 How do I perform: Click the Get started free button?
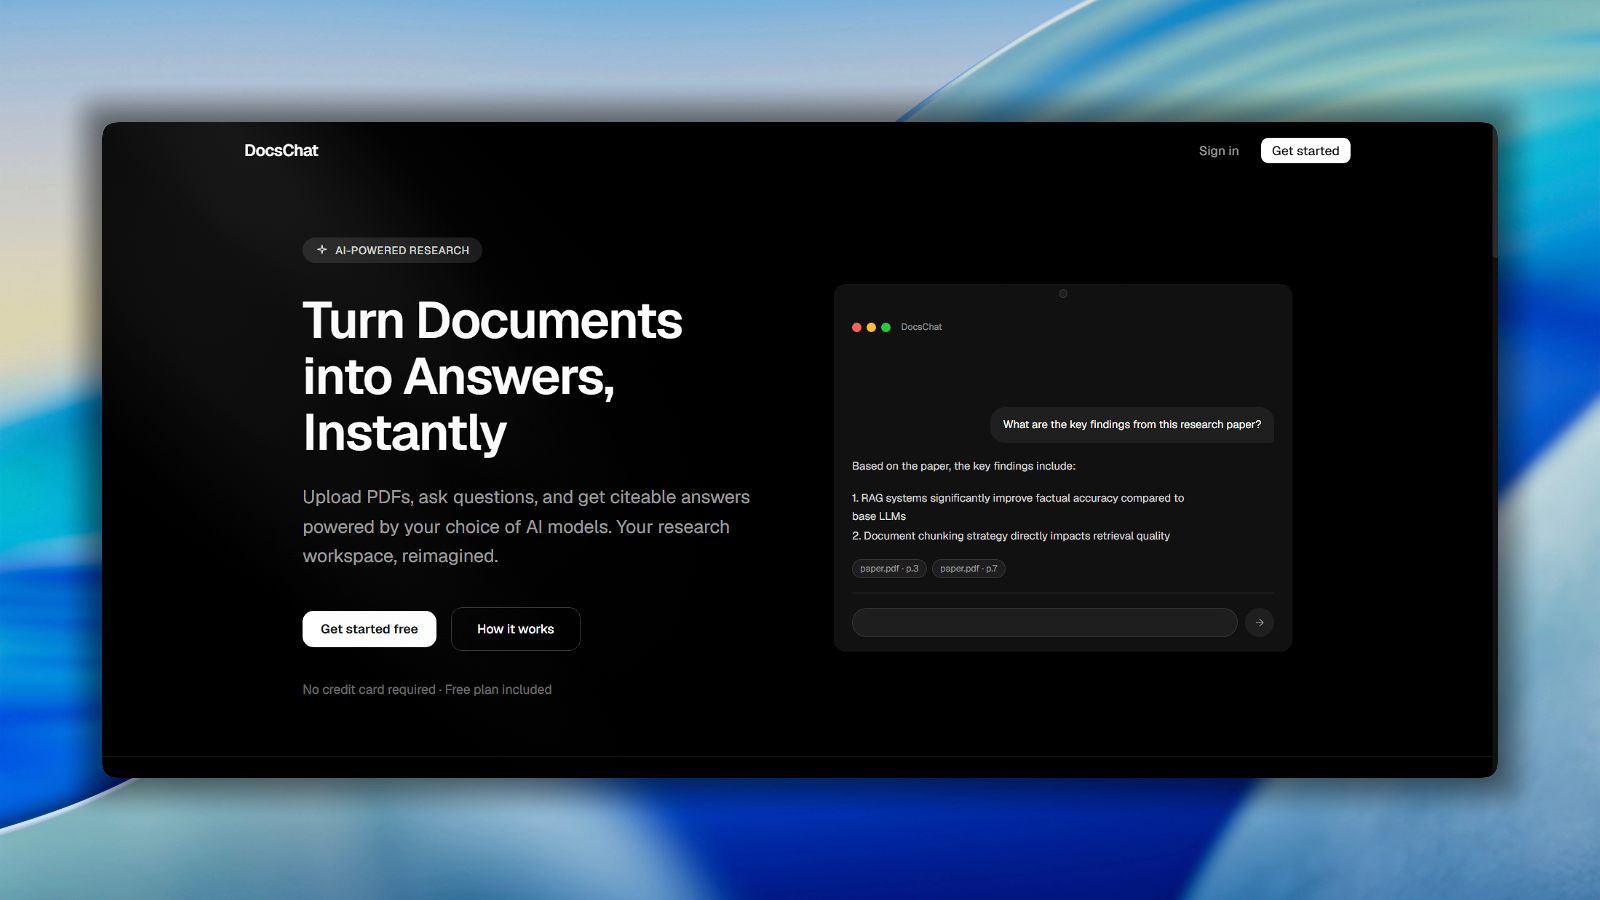tap(369, 629)
